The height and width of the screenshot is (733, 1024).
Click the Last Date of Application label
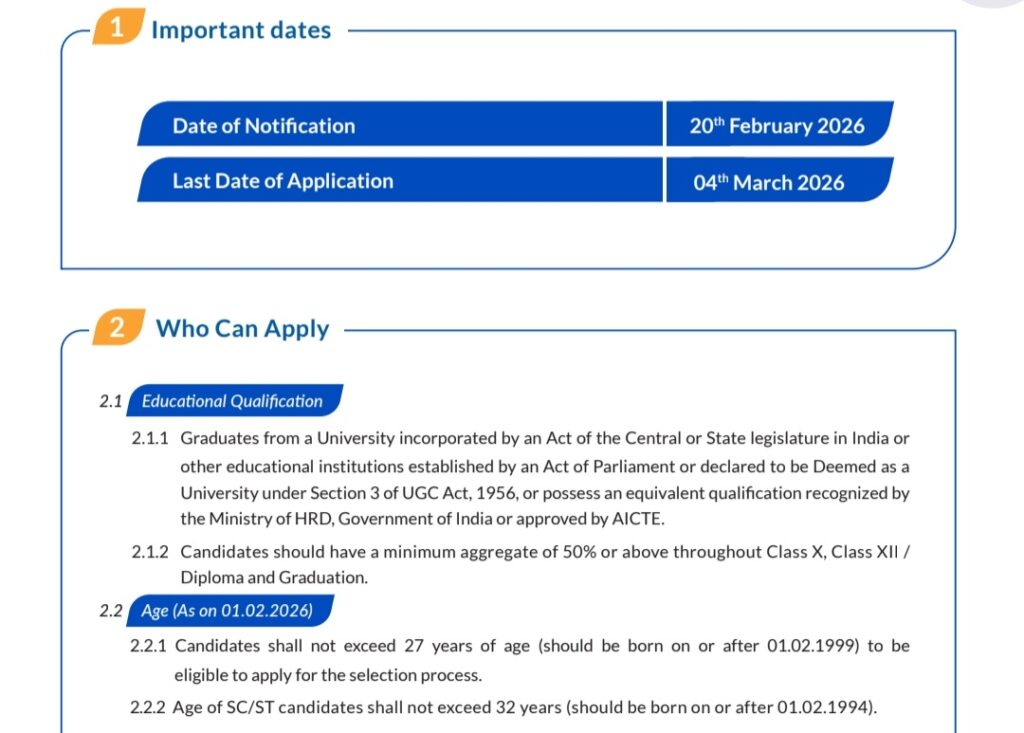(x=282, y=181)
